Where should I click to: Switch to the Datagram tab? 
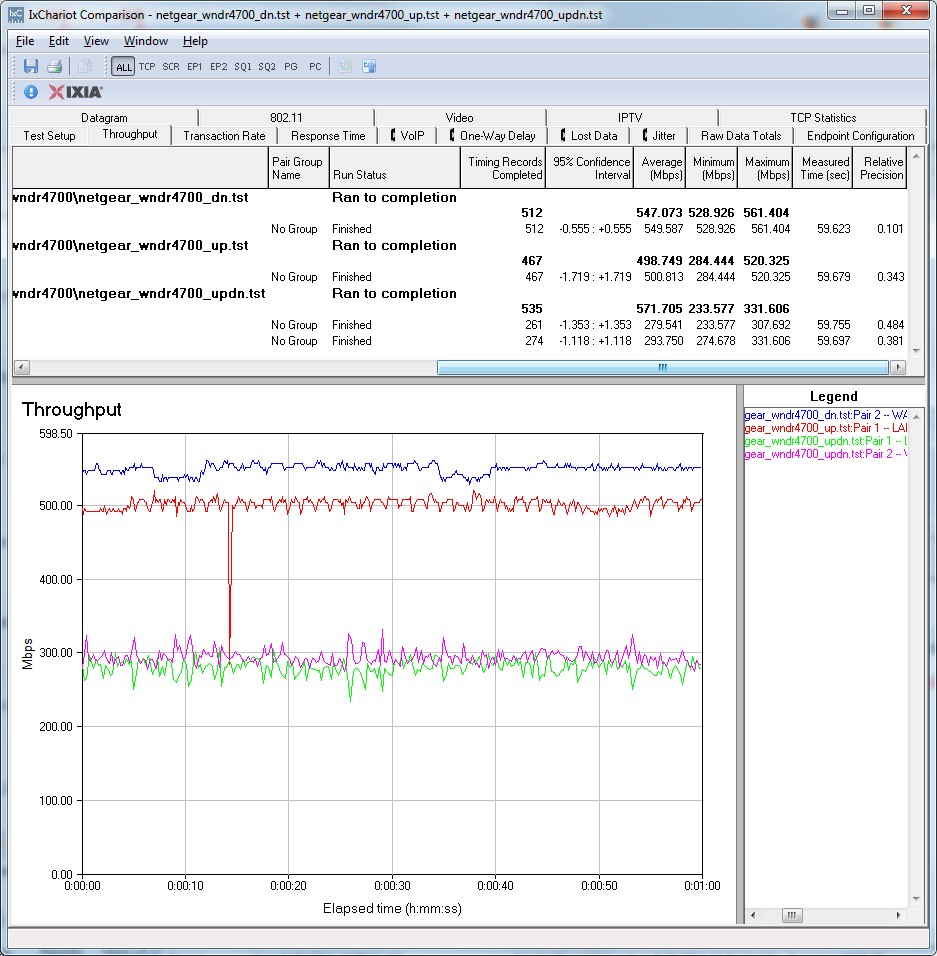104,118
